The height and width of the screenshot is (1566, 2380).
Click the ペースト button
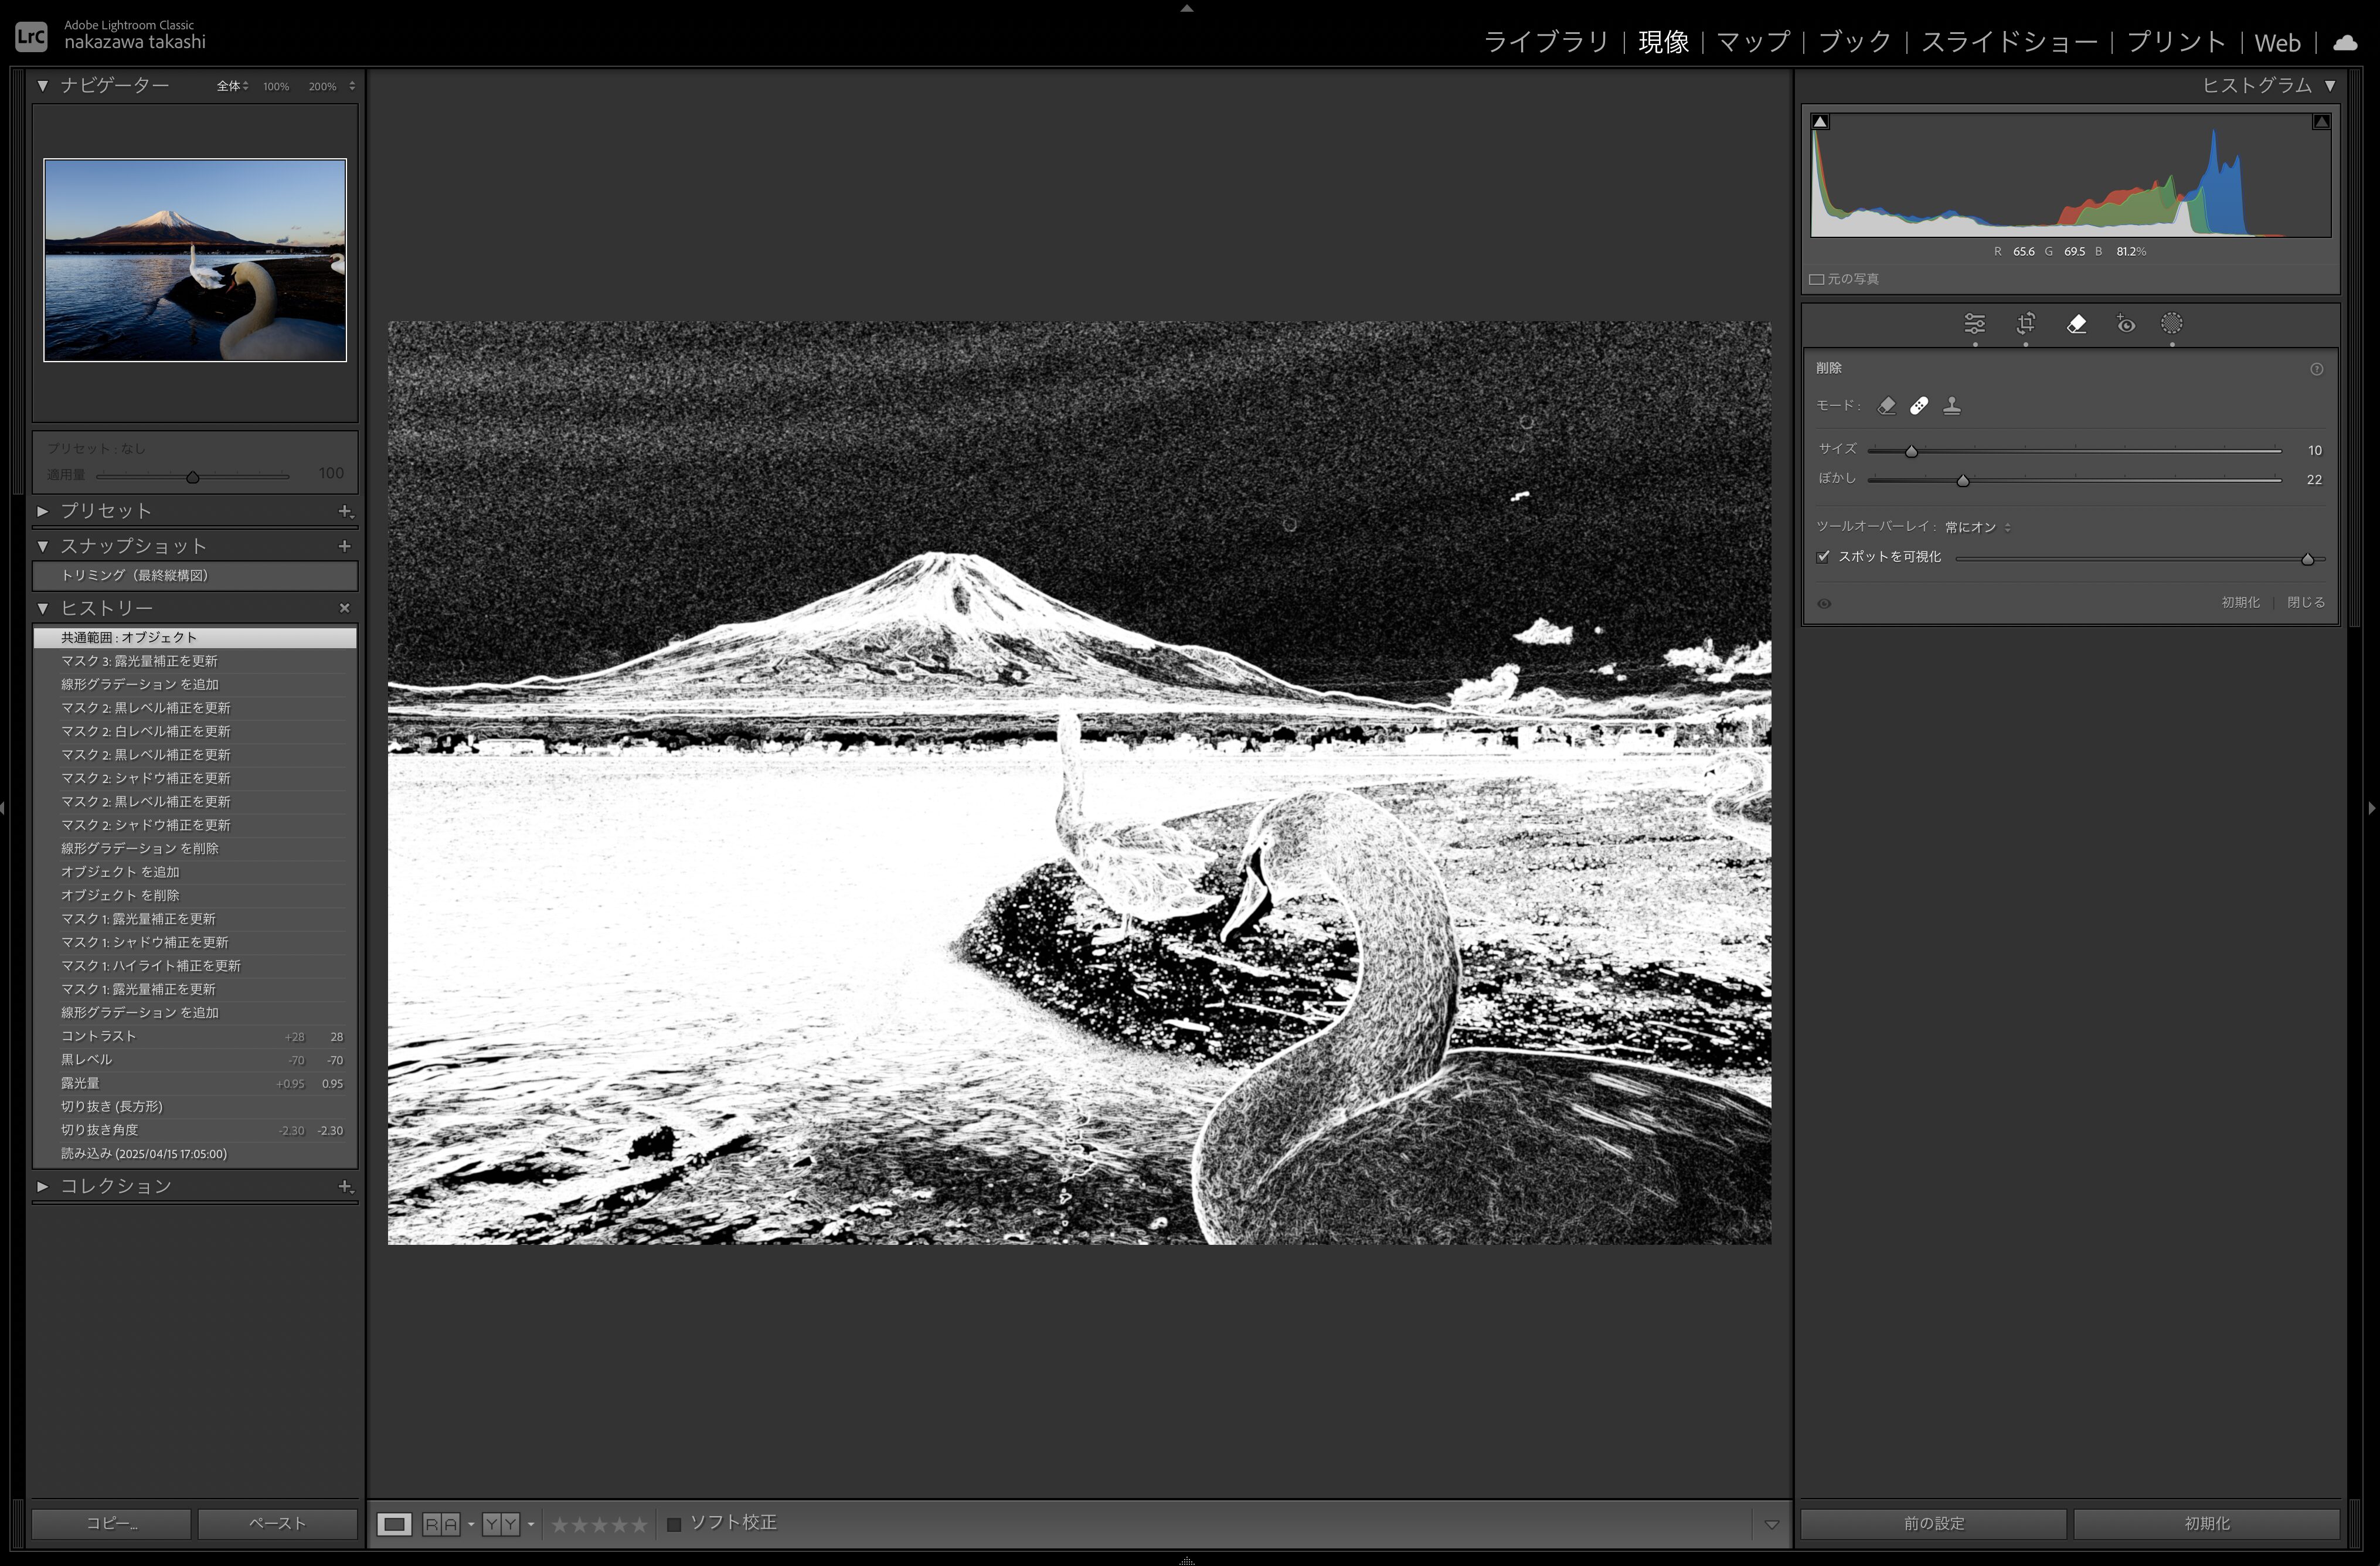point(277,1524)
